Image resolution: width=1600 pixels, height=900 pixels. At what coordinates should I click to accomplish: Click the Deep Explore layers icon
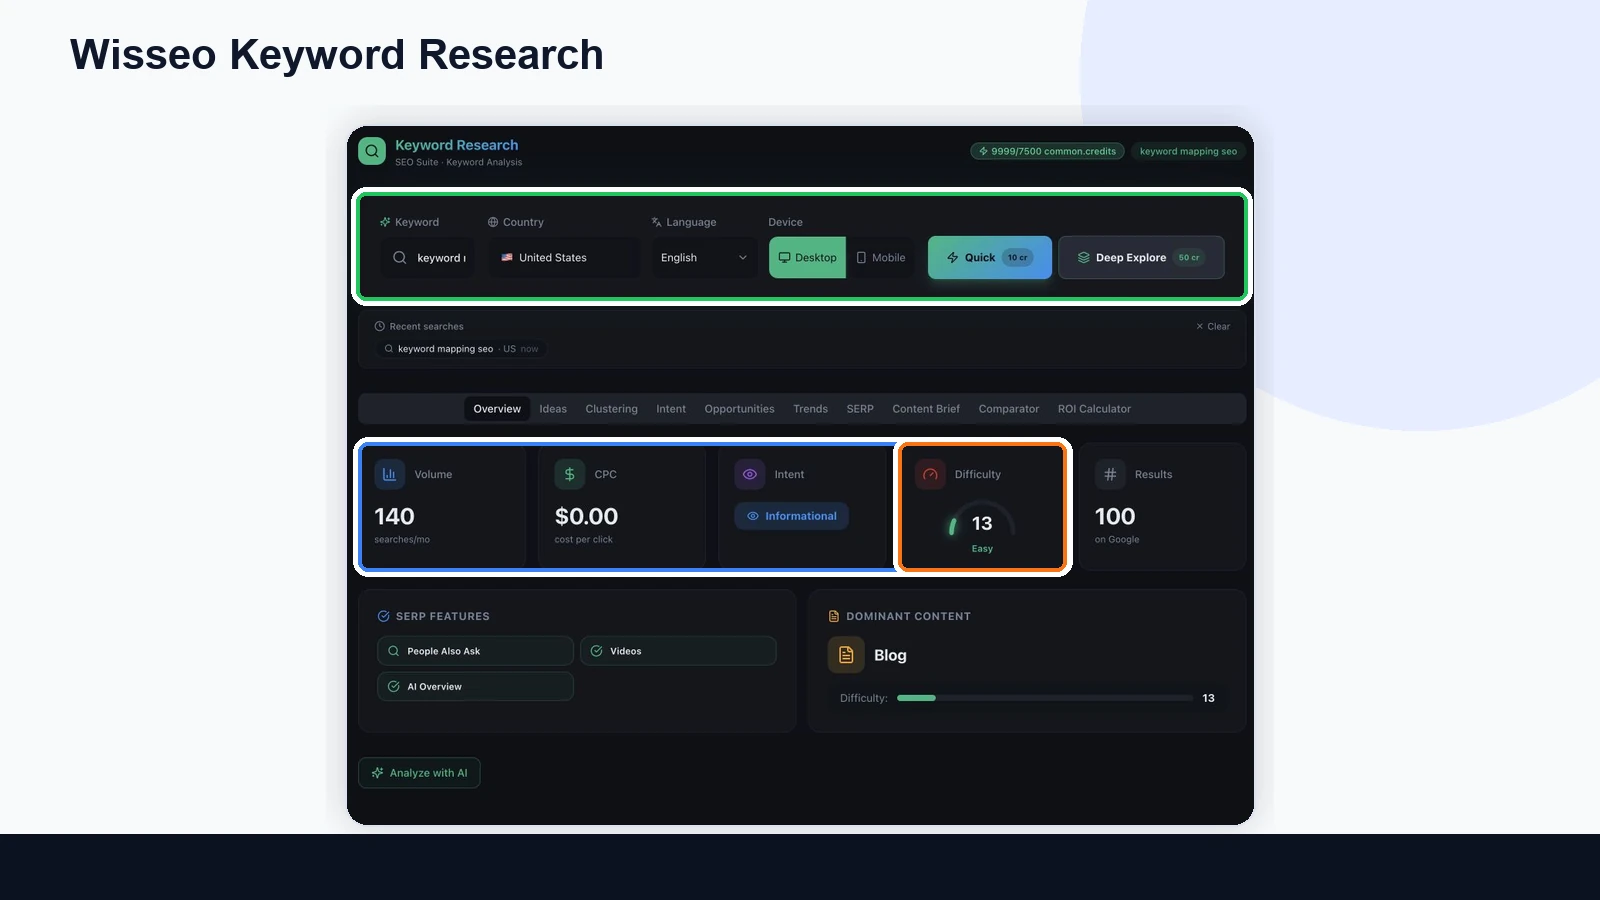coord(1083,257)
